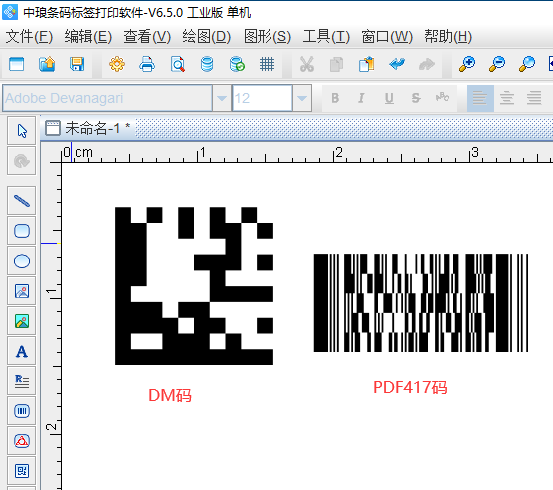553x490 pixels.
Task: Center align the text
Action: tap(507, 98)
